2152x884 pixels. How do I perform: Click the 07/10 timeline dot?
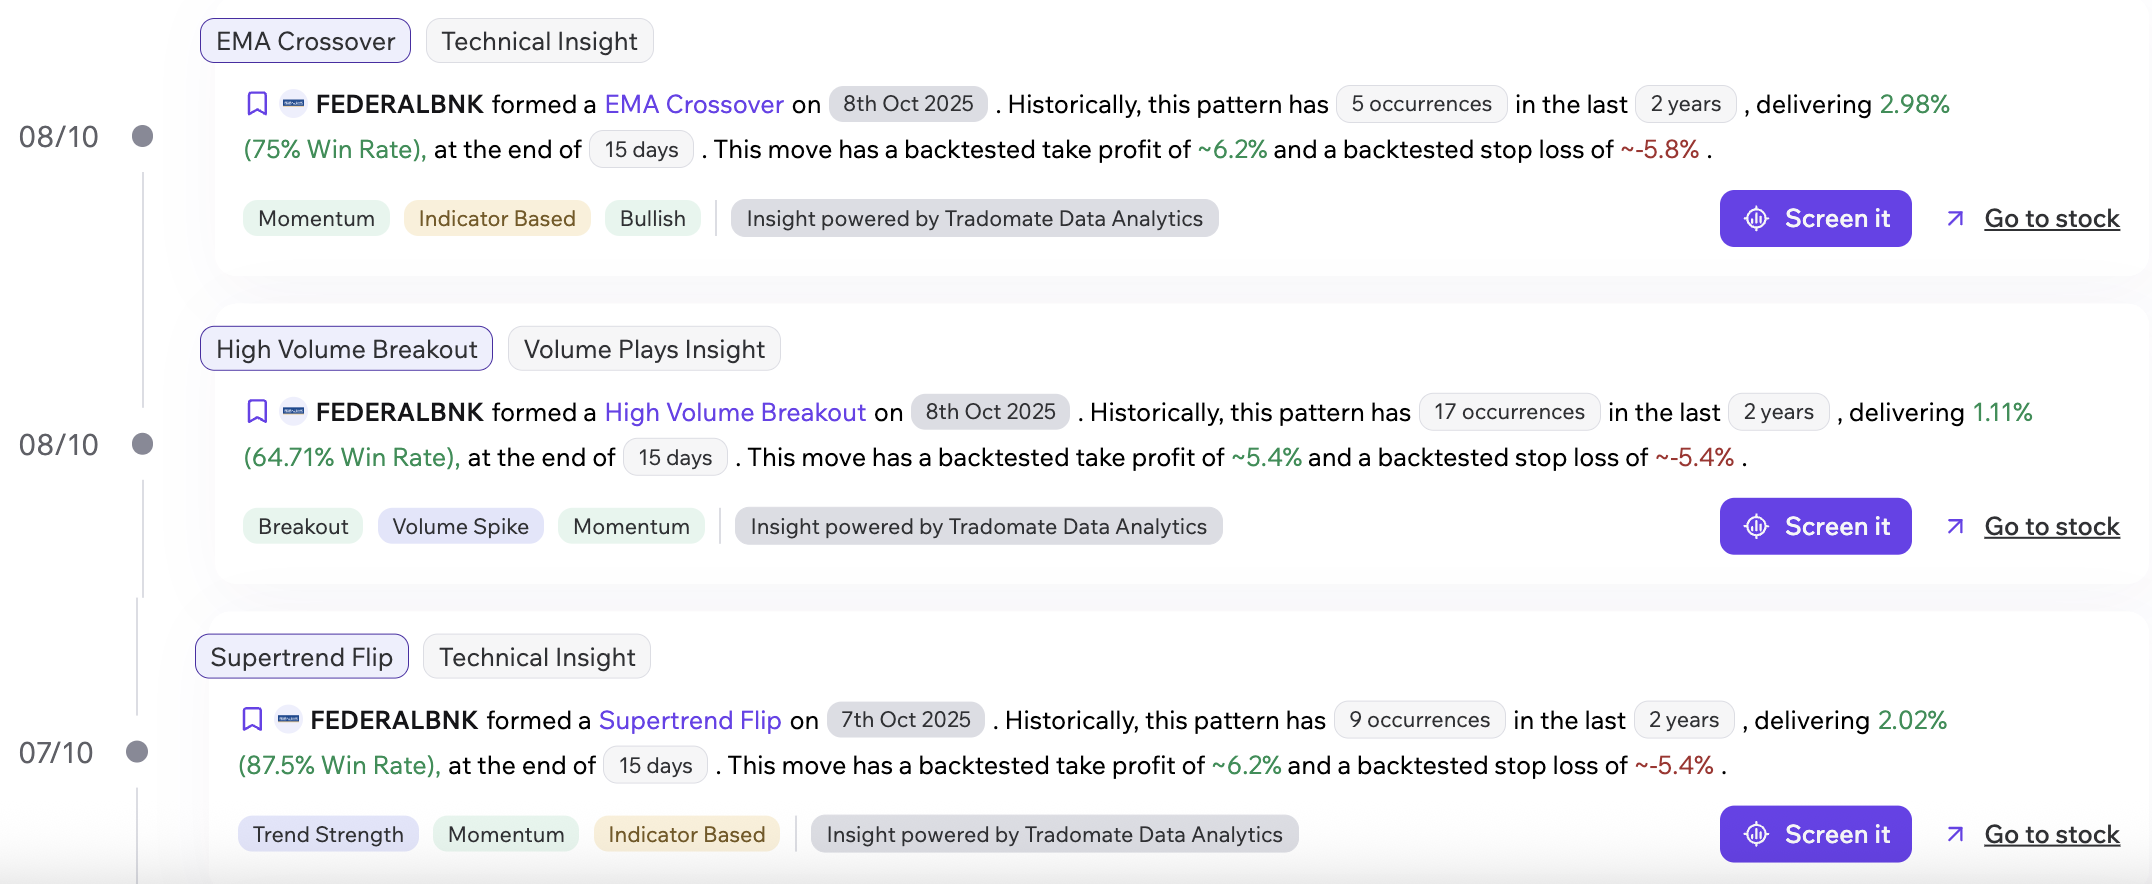pos(137,752)
